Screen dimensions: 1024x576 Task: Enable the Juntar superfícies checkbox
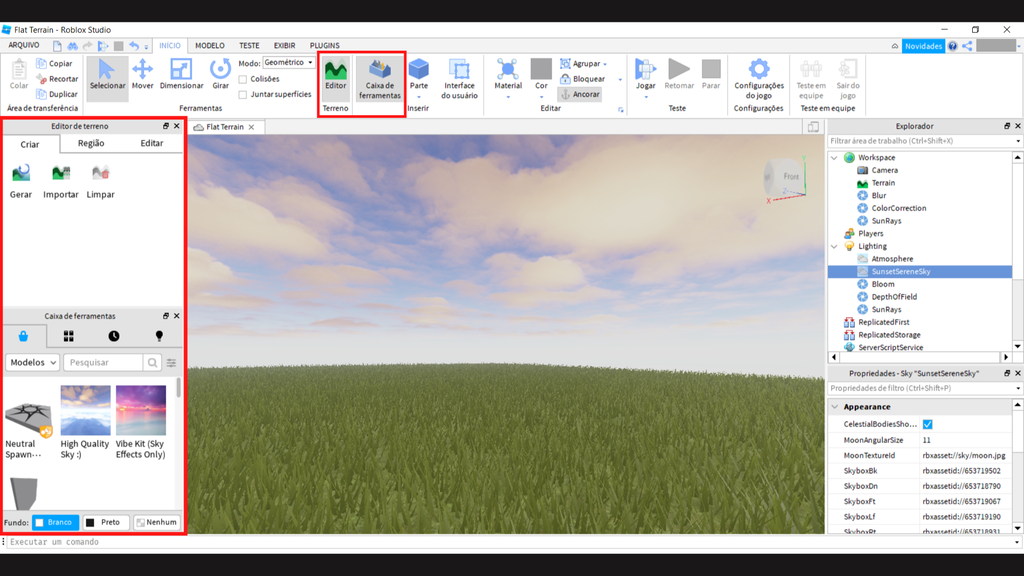pyautogui.click(x=243, y=95)
